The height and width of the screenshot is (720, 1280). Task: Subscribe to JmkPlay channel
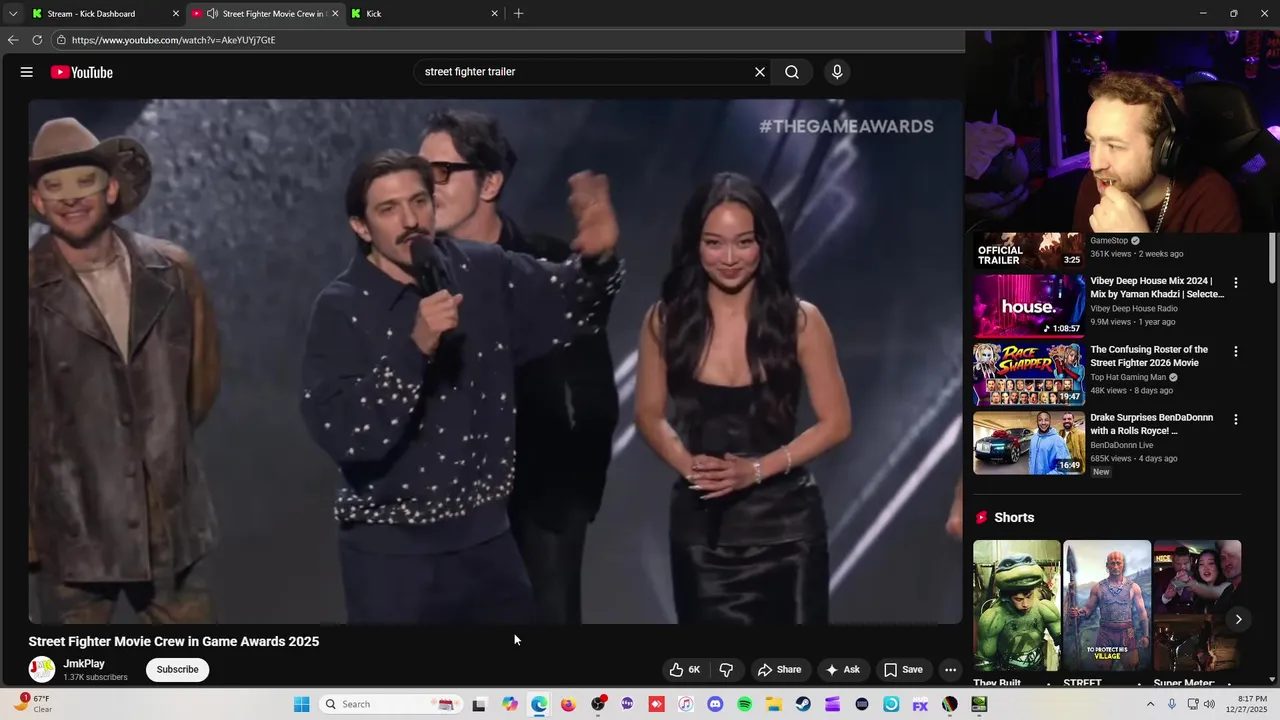coord(177,670)
